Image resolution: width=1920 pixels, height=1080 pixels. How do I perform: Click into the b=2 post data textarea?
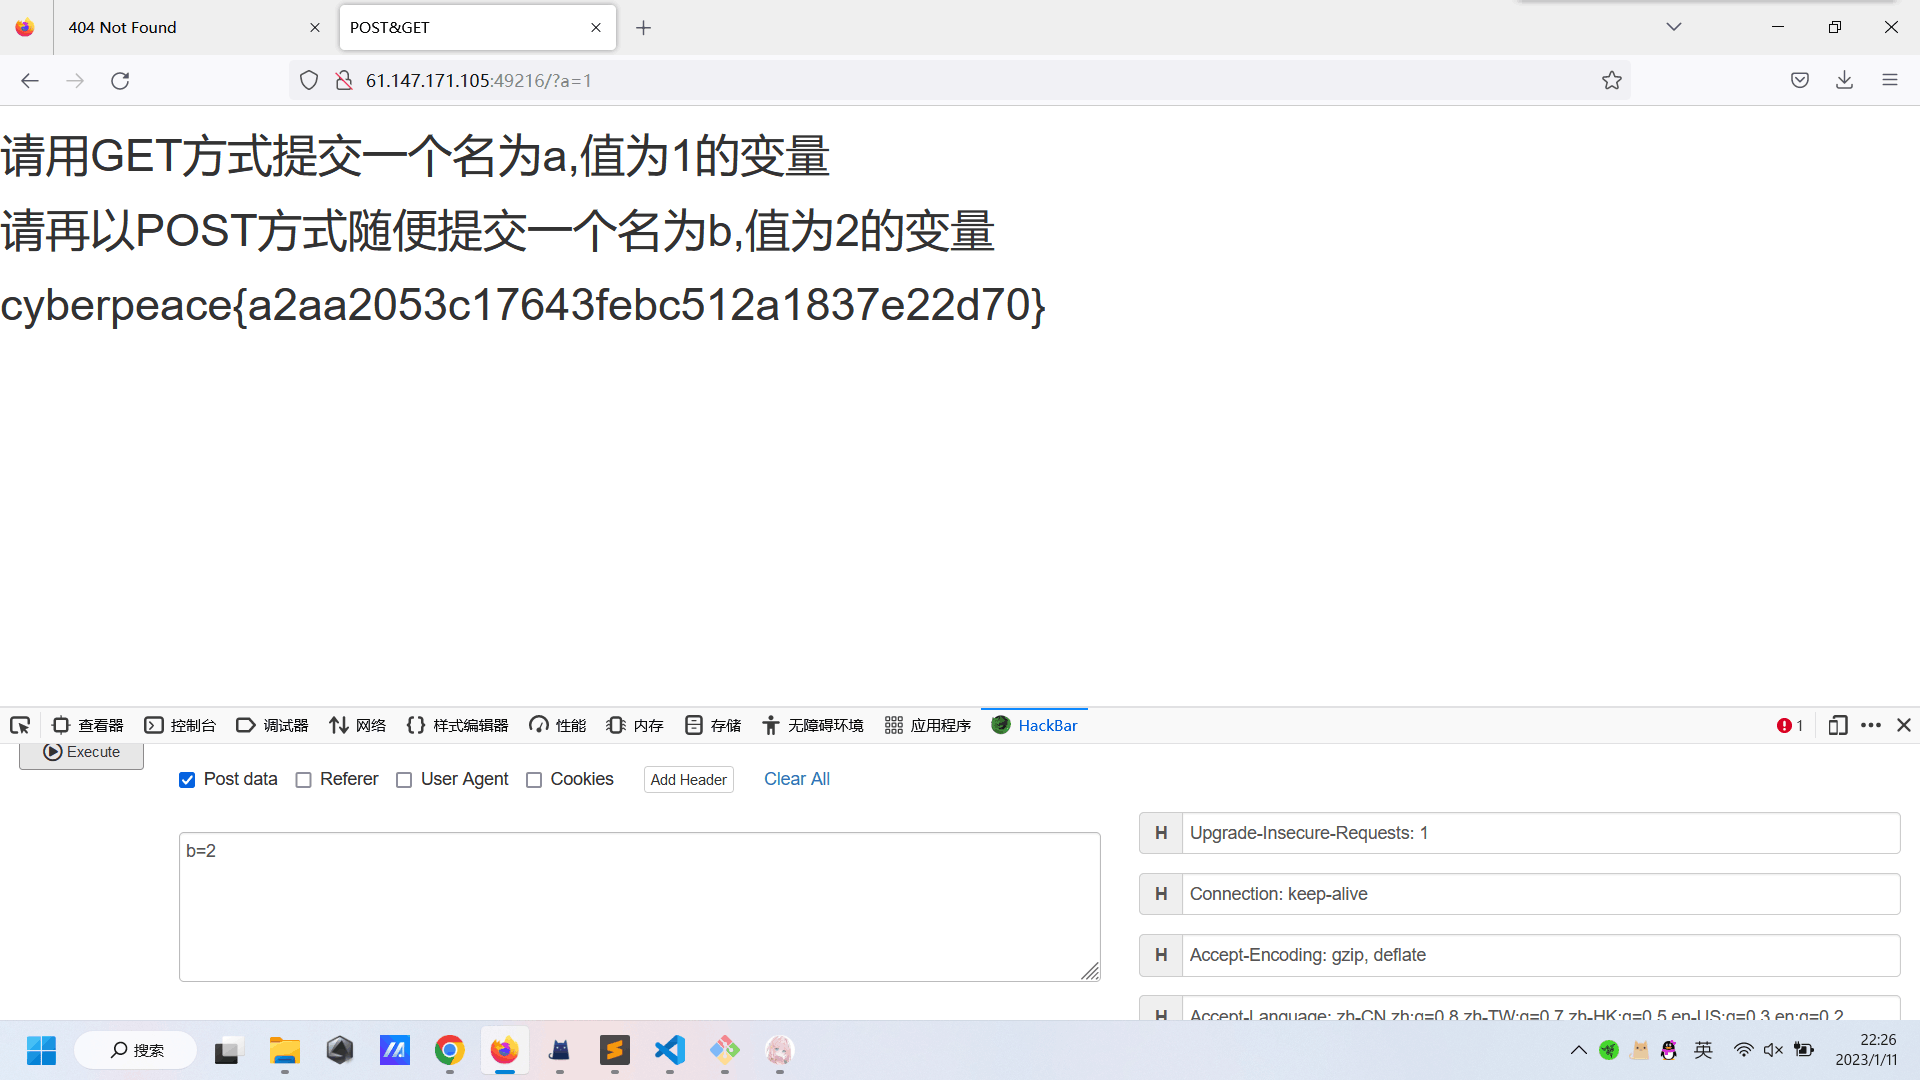click(640, 906)
